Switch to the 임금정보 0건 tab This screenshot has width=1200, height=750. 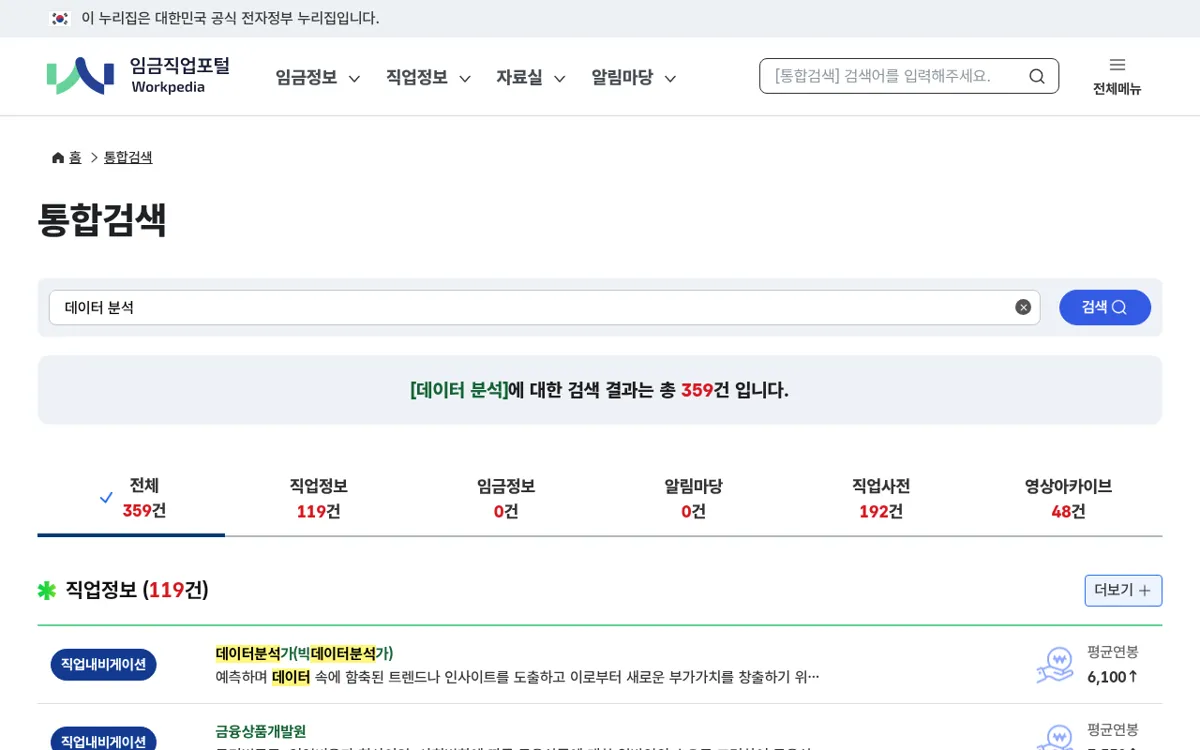point(506,498)
